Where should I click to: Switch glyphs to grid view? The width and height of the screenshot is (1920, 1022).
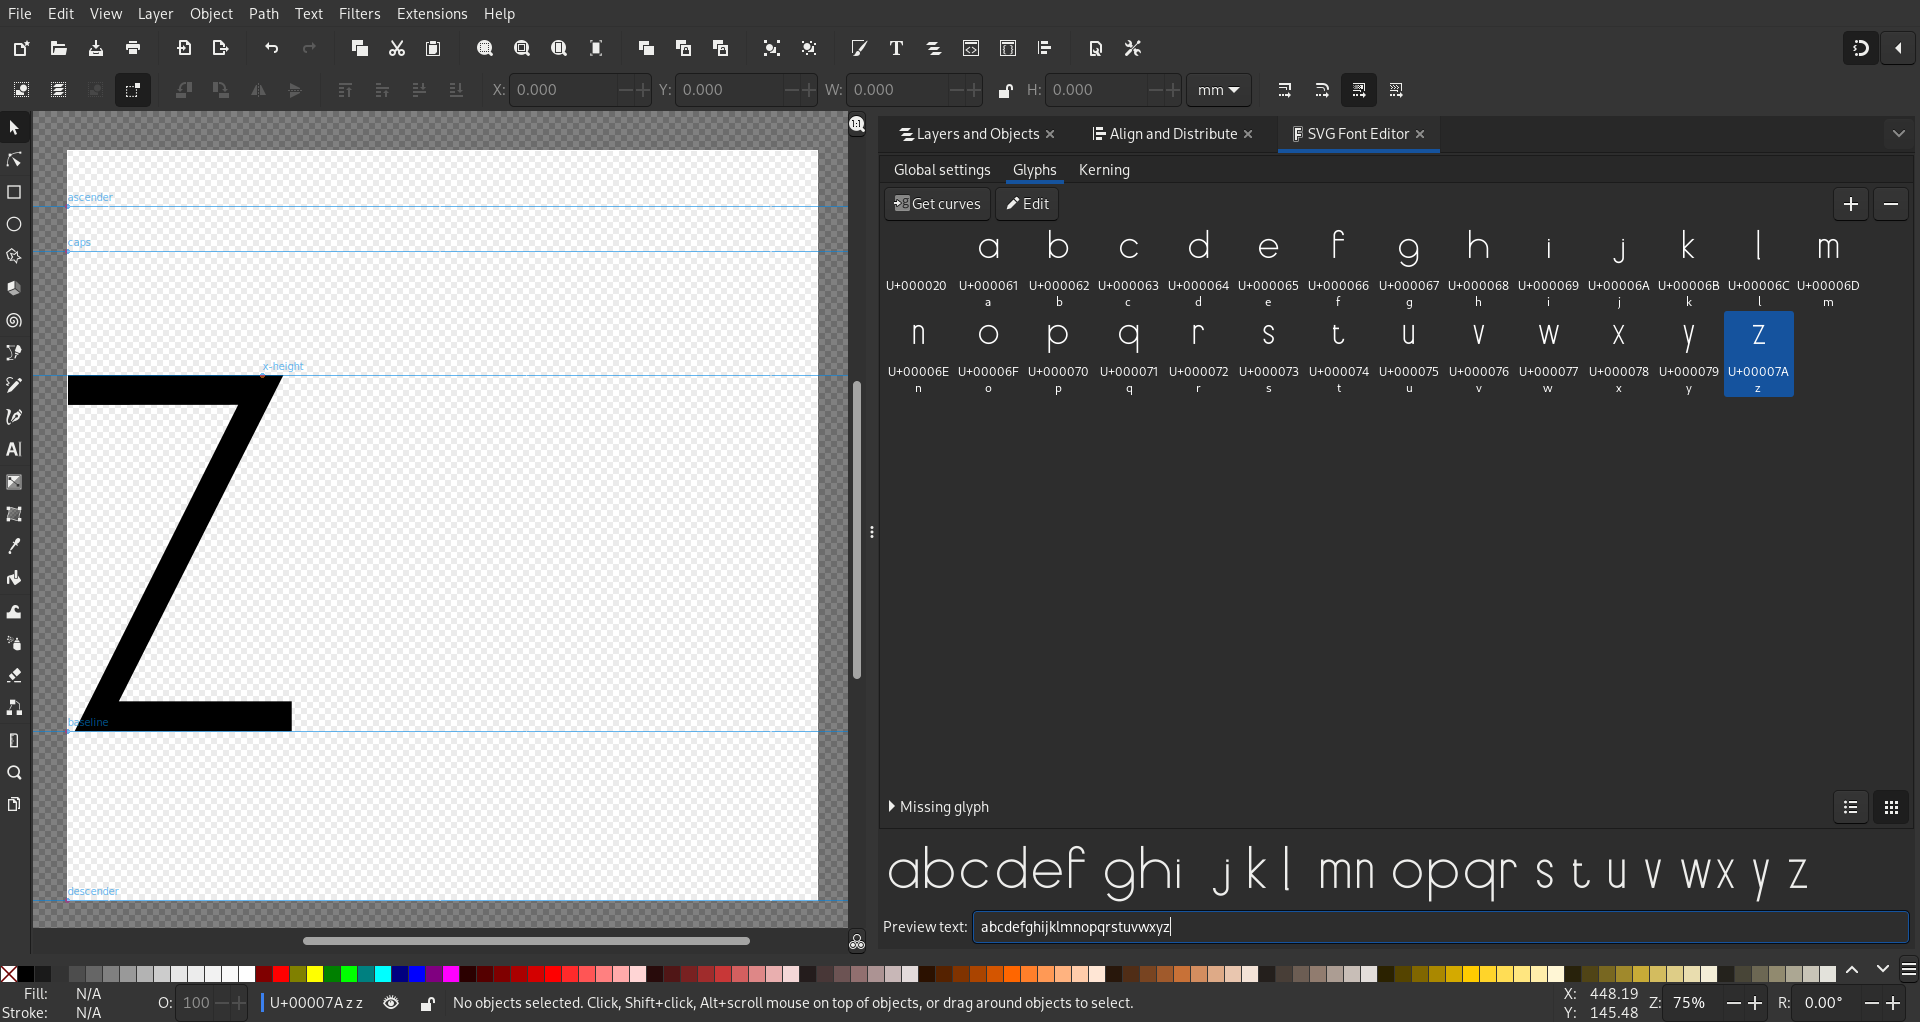pyautogui.click(x=1891, y=807)
